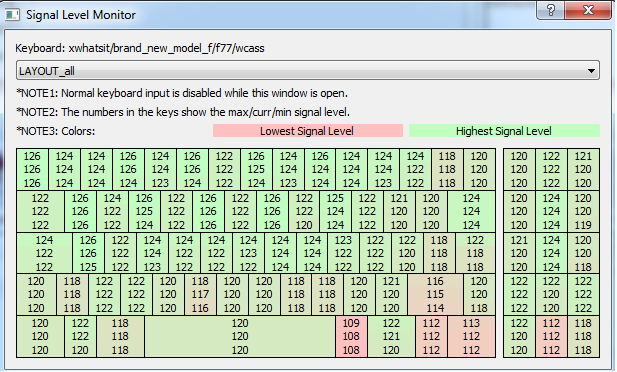Click the wide key reading 116/115/114
617x372 pixels.
click(435, 294)
